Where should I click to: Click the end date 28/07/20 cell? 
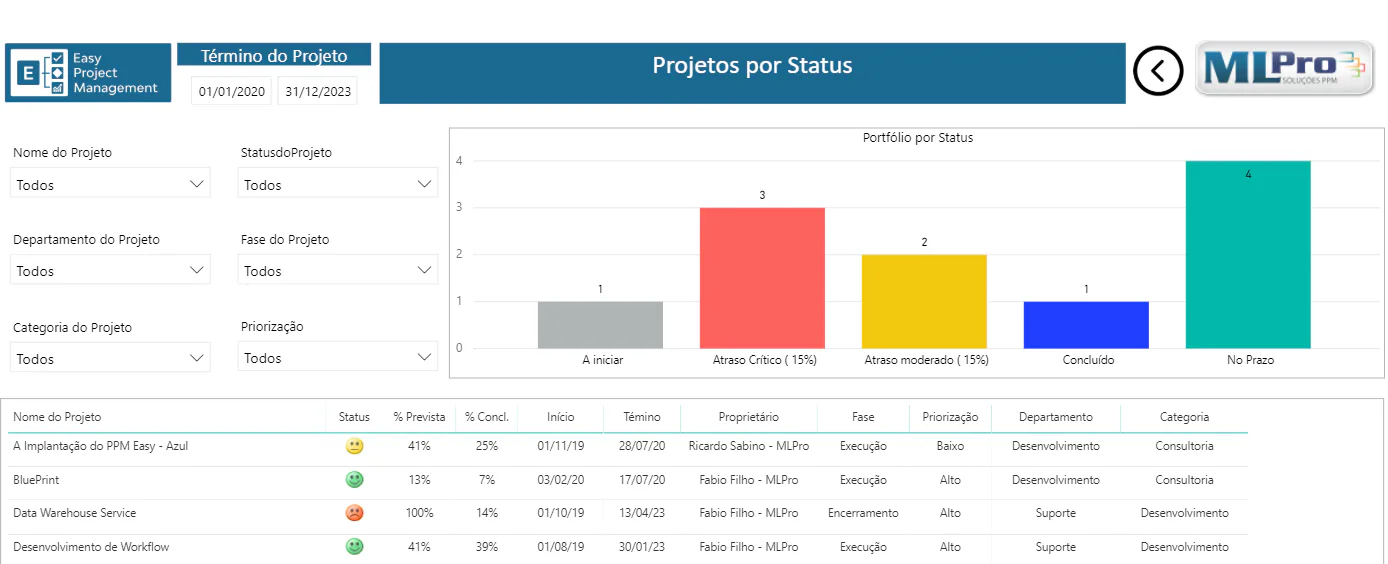coord(642,446)
